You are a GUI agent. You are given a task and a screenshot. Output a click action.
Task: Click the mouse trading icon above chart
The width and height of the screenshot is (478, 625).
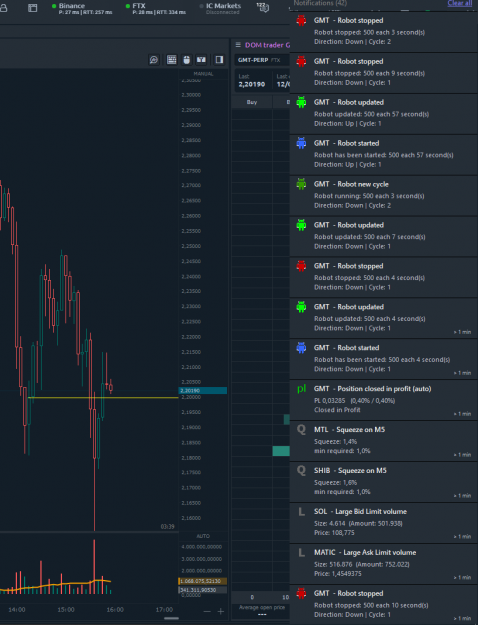[187, 60]
